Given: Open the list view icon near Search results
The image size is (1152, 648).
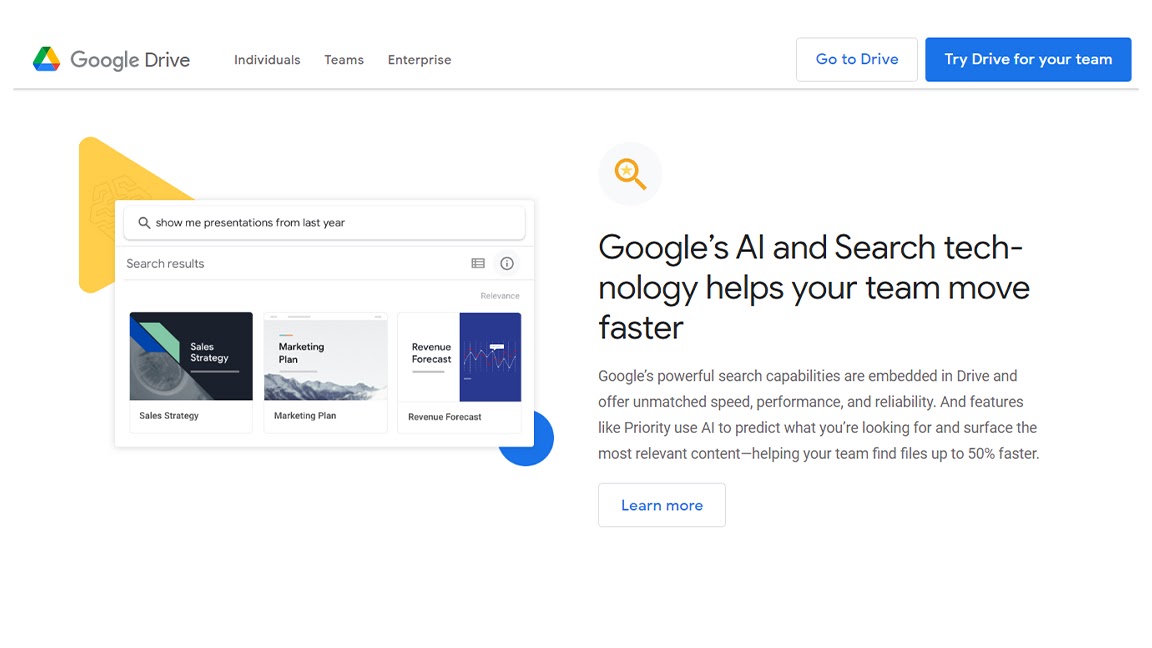Looking at the screenshot, I should [478, 263].
